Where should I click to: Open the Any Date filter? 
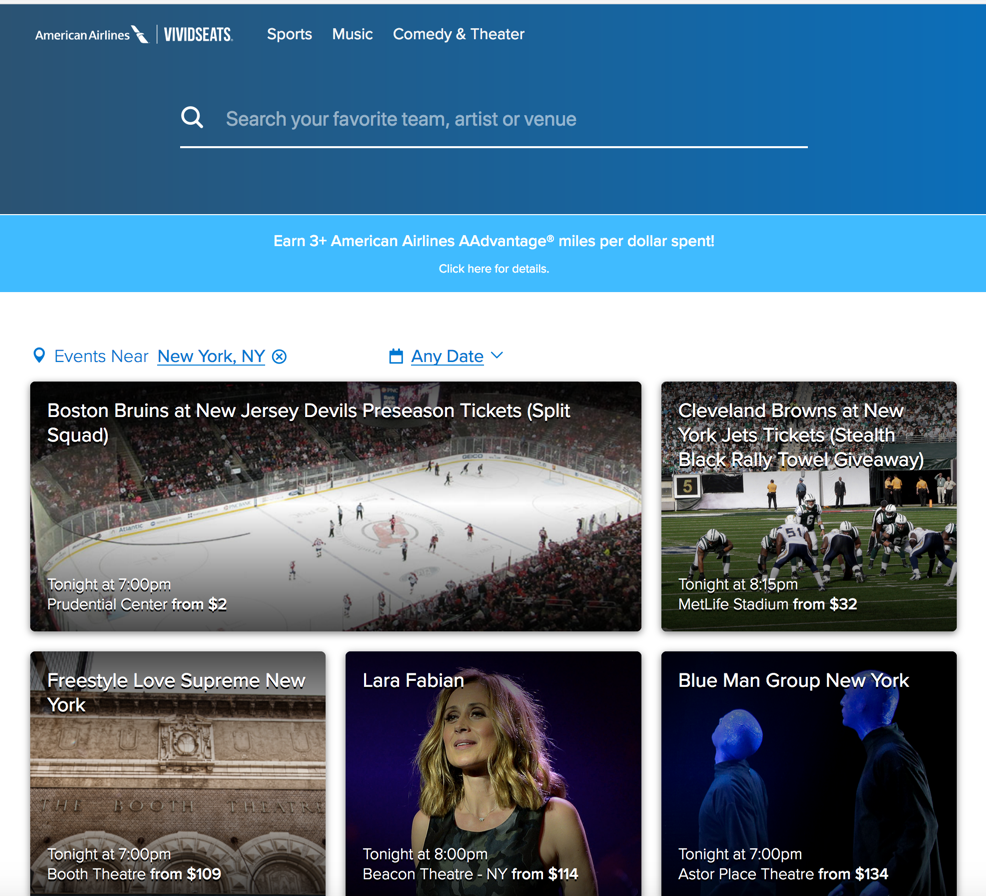pos(447,356)
